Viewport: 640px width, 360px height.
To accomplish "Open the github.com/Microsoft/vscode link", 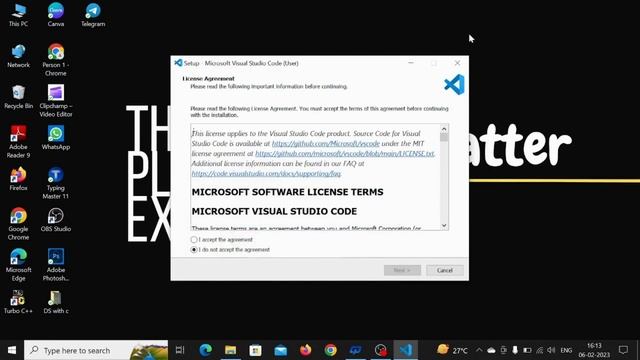I will (326, 144).
